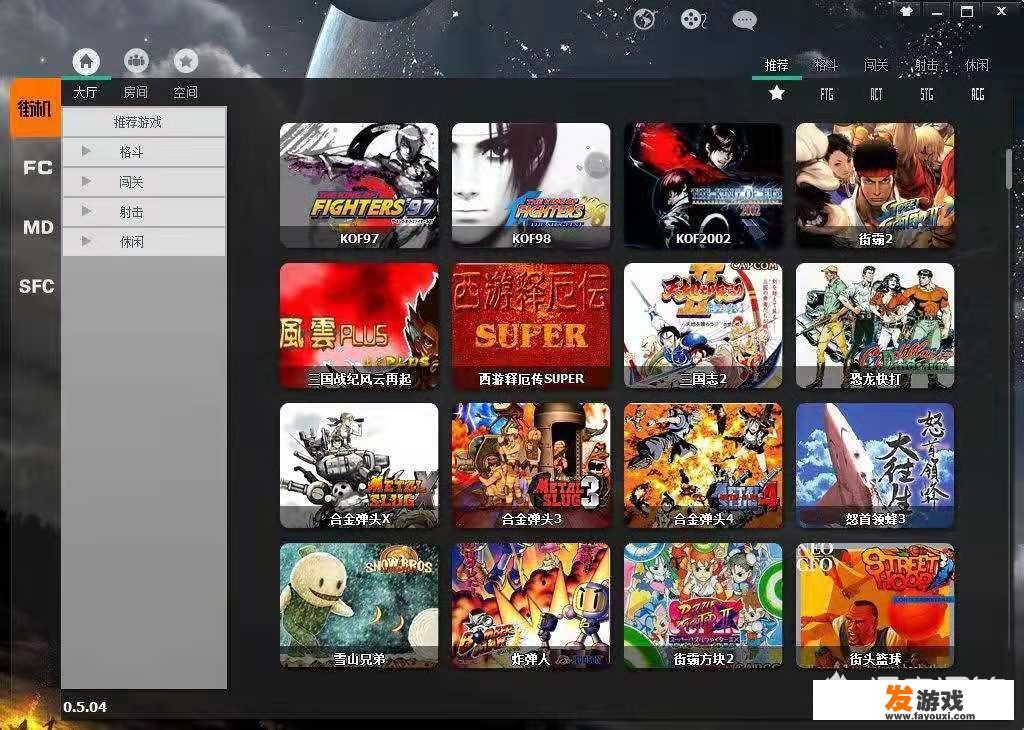This screenshot has width=1024, height=730.
Task: Open the 合金弹头4 game thumbnail
Action: (703, 466)
